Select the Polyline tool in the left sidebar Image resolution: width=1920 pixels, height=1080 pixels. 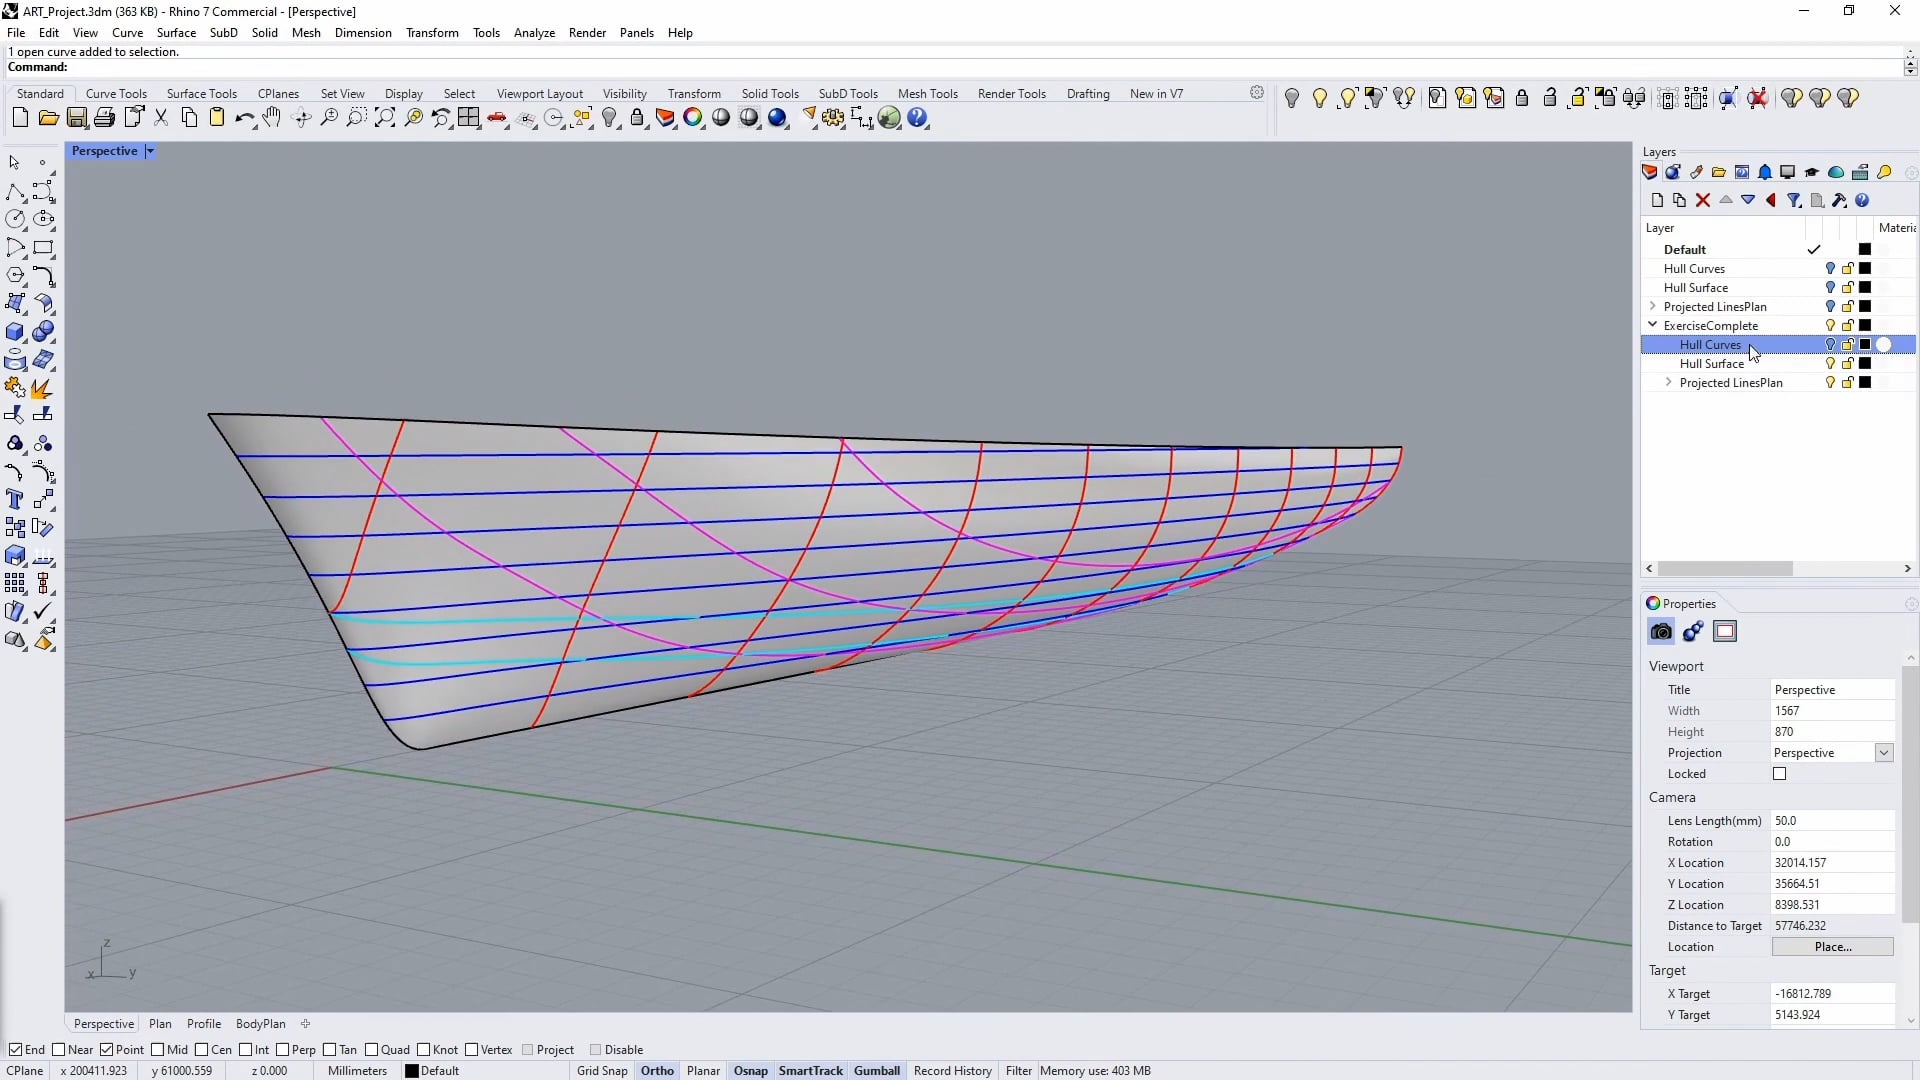tap(15, 192)
